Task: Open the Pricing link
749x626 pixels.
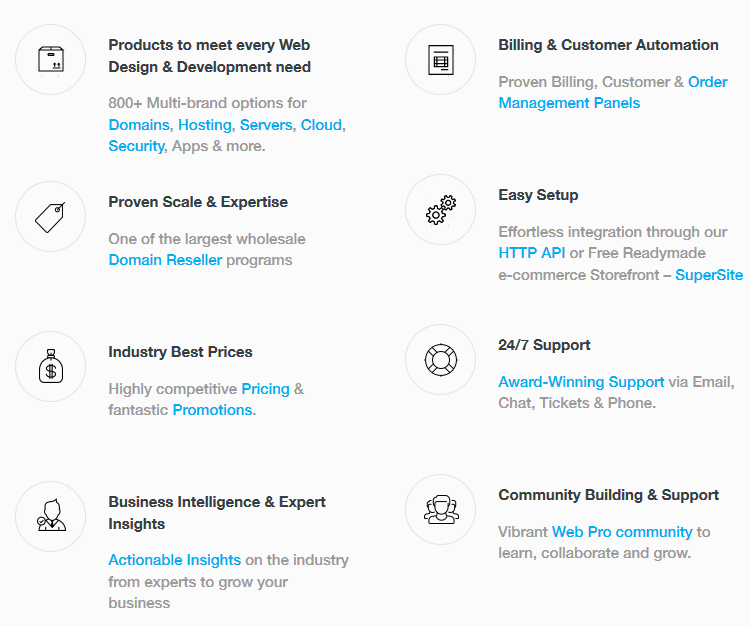Action: 266,389
